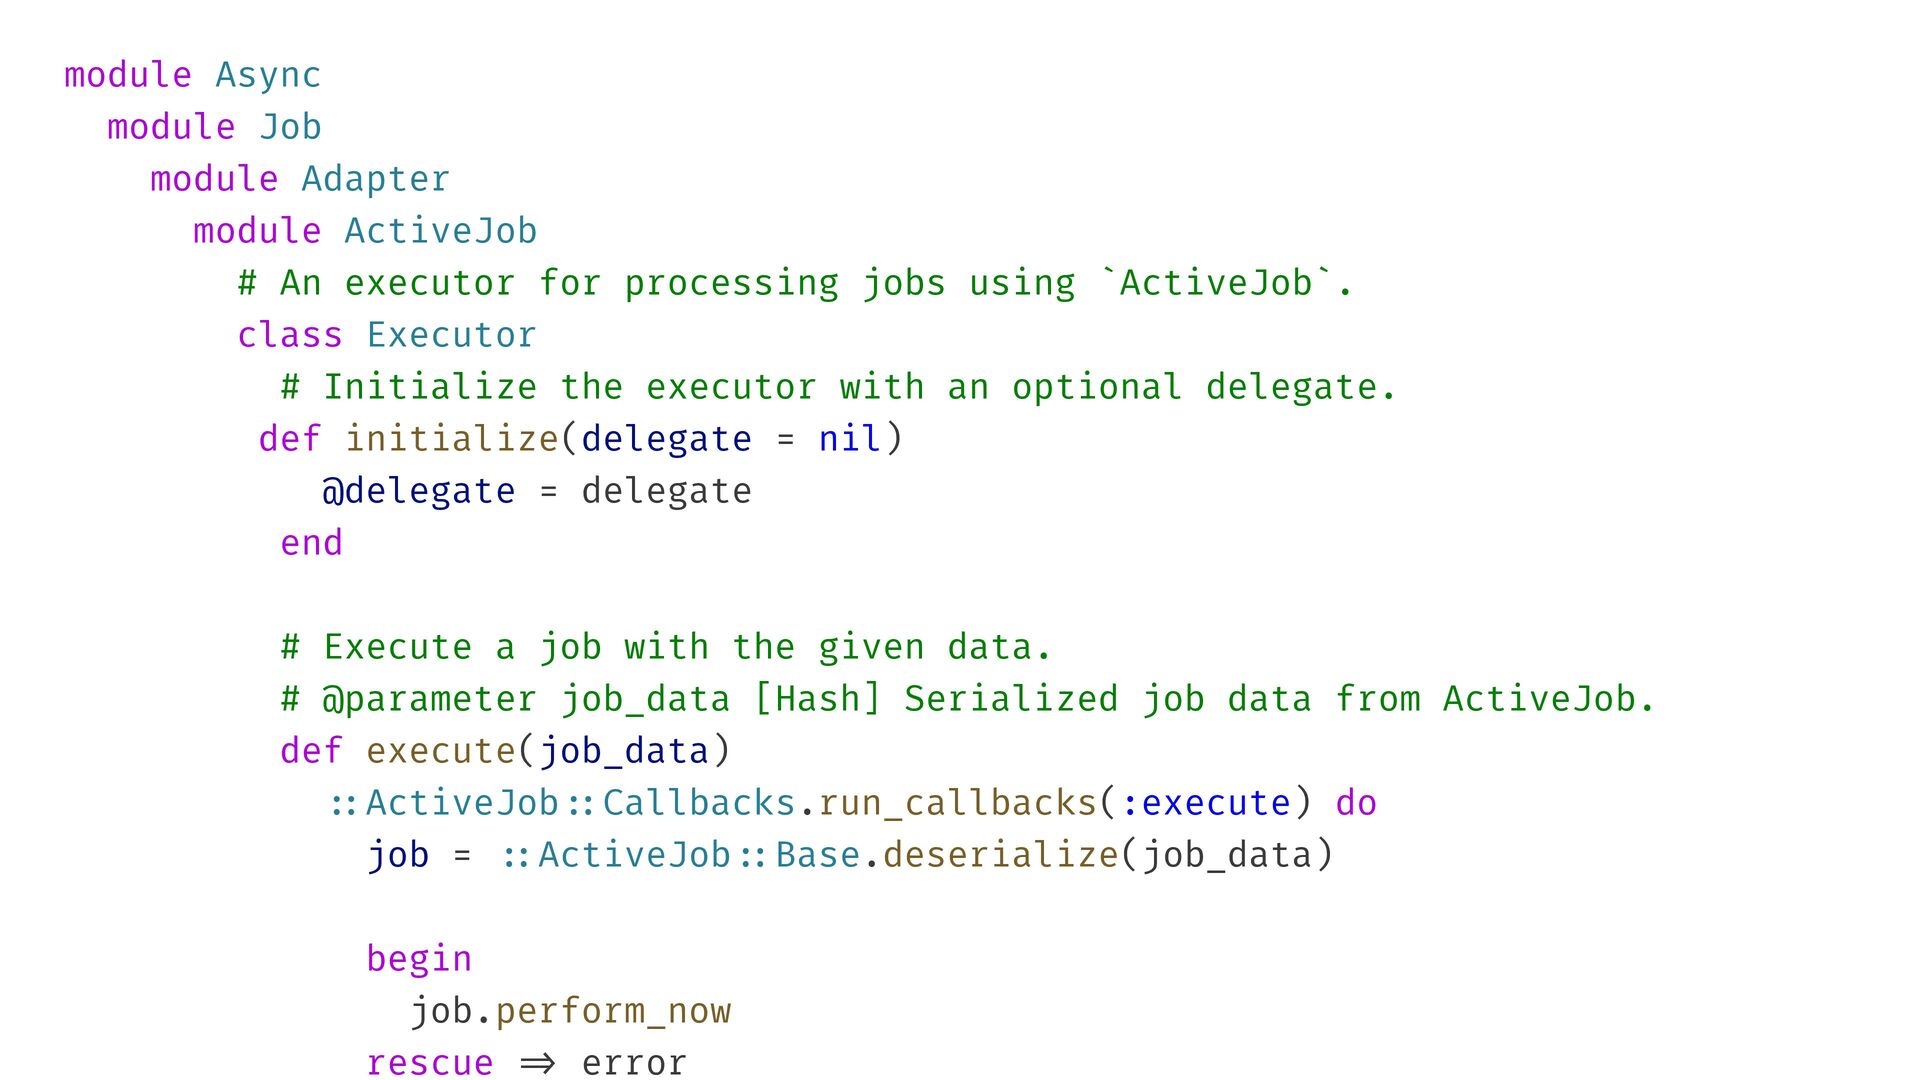Click the 'rescue' keyword
This screenshot has height=1080, width=1920.
click(x=429, y=1063)
